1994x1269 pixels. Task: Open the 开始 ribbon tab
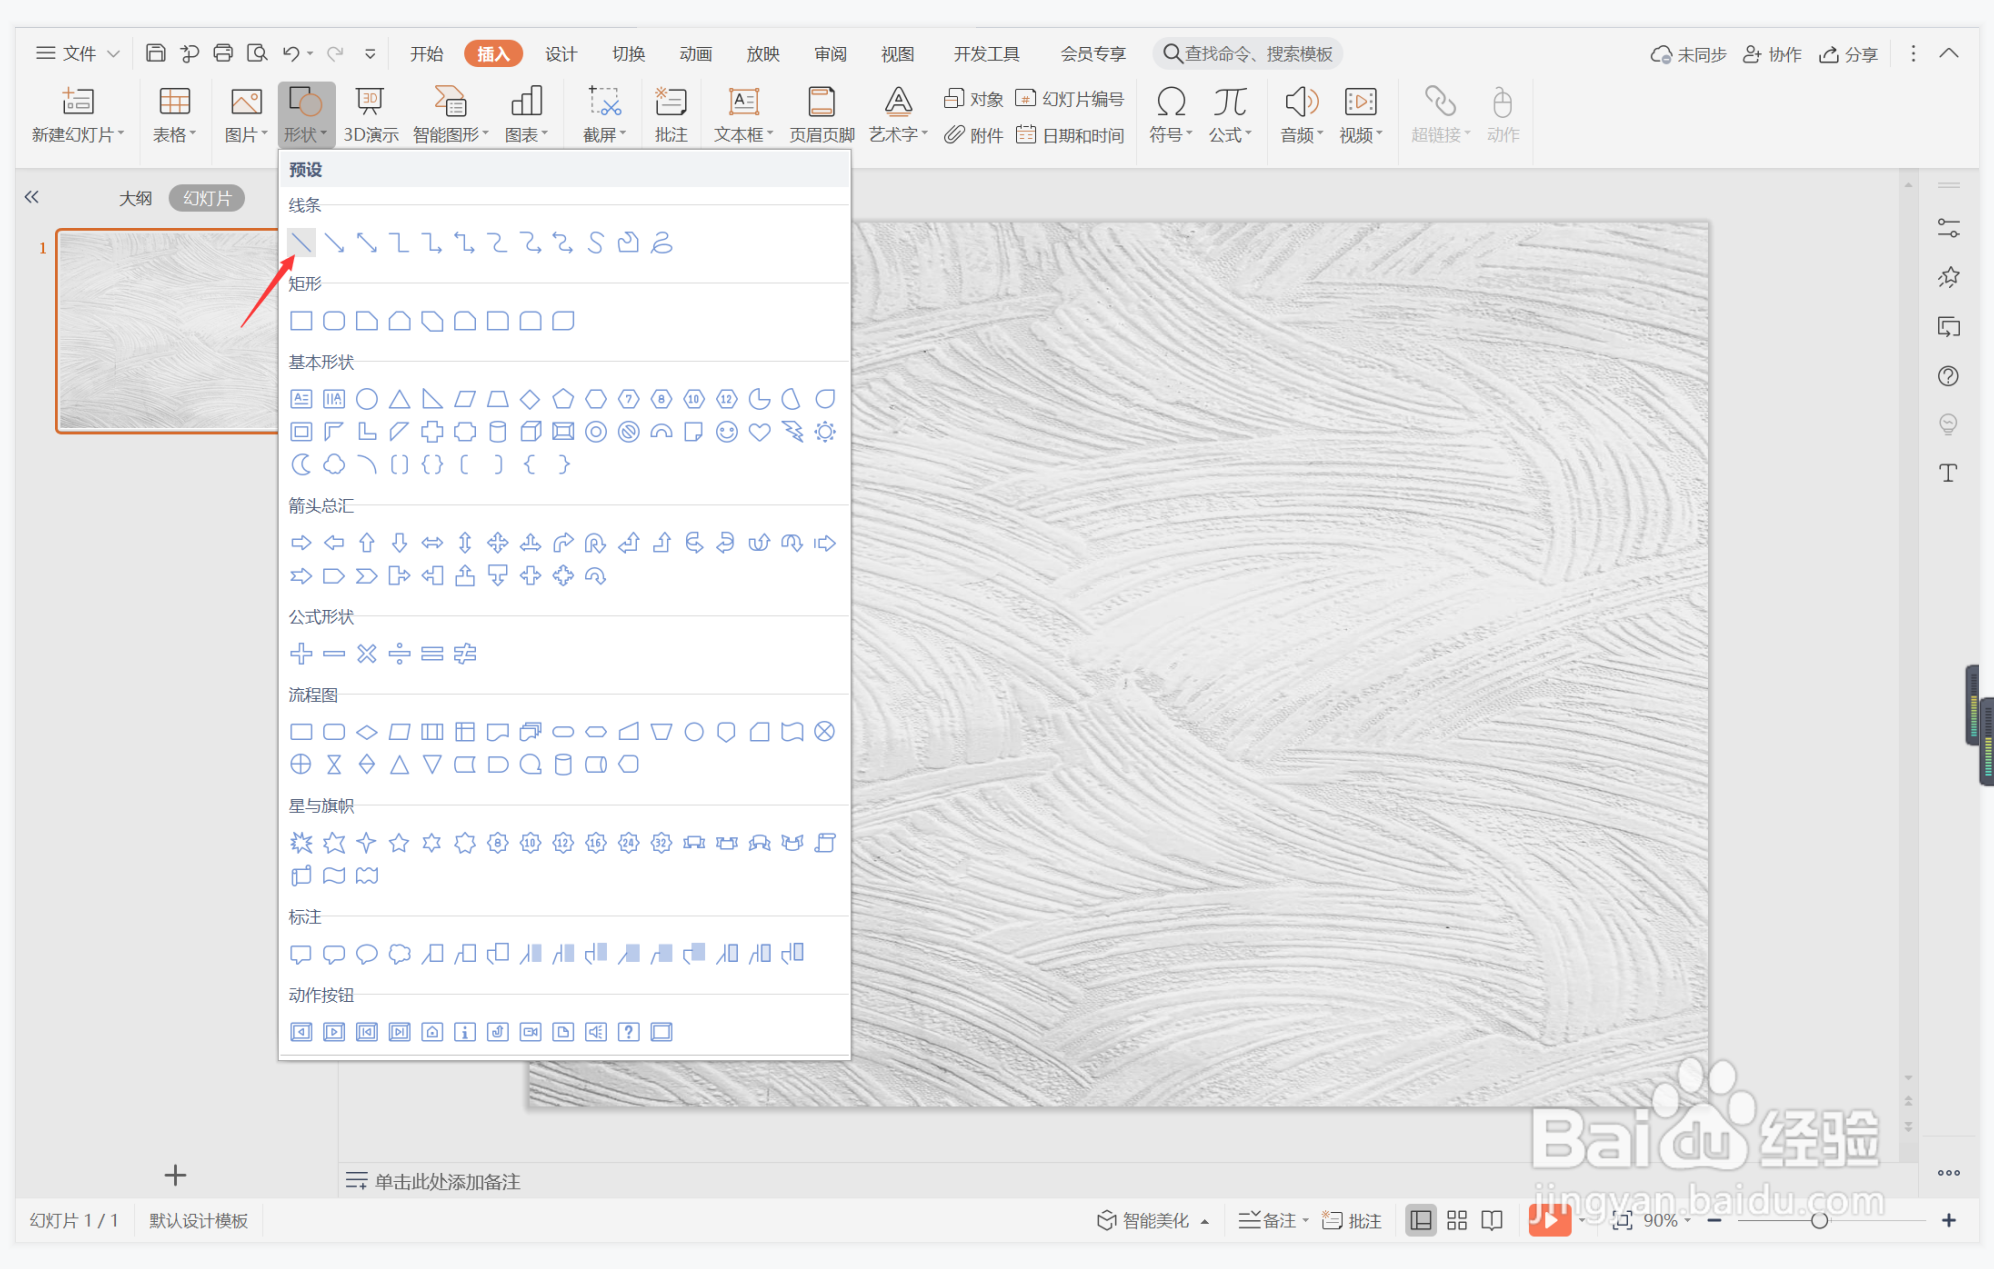click(426, 53)
